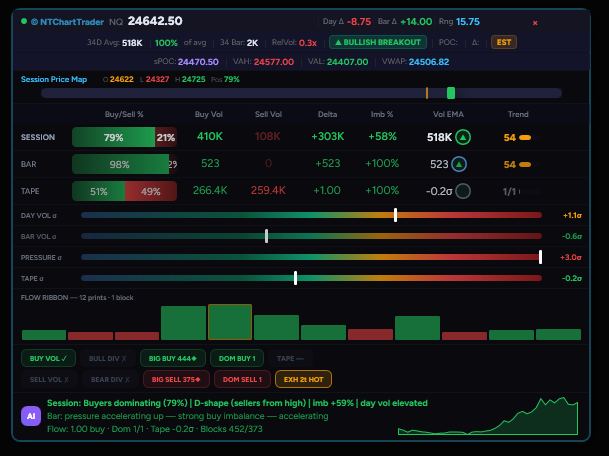This screenshot has width=609, height=456.
Task: Click the Bar trend orange pill indicator
Action: (x=525, y=165)
